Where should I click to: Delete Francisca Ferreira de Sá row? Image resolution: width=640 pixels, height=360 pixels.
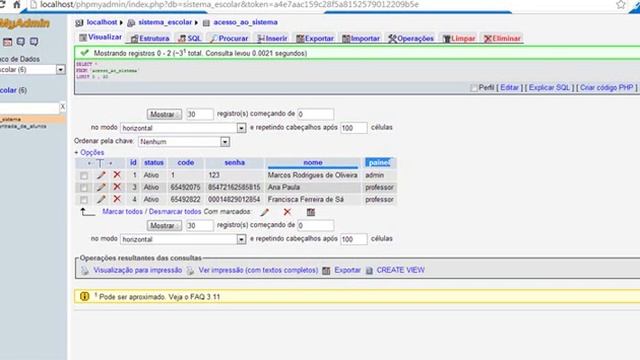[117, 199]
